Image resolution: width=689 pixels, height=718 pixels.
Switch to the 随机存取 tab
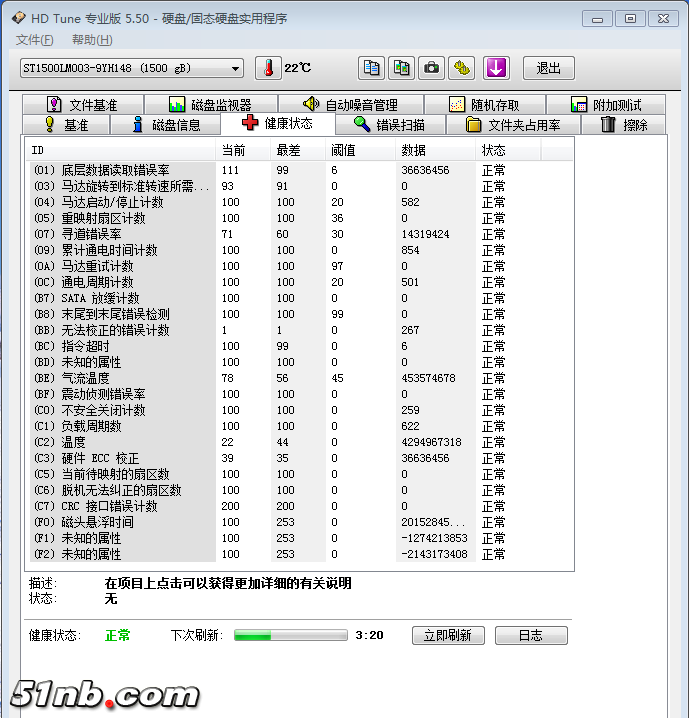click(485, 104)
